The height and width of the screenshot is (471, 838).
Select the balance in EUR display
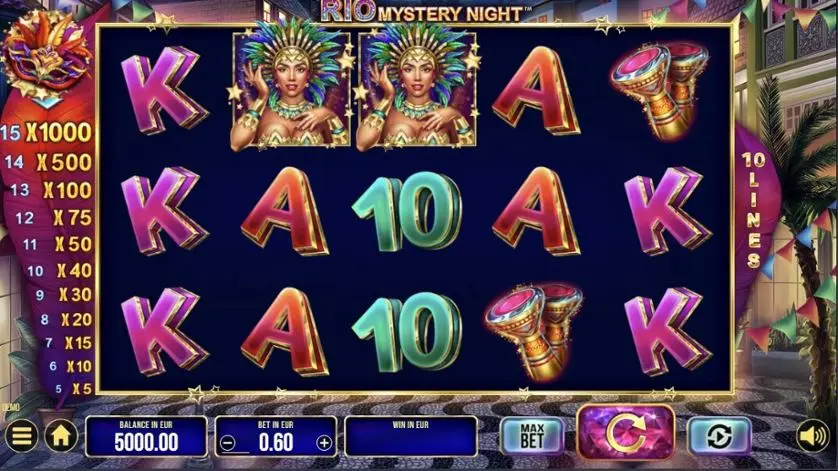pos(146,436)
